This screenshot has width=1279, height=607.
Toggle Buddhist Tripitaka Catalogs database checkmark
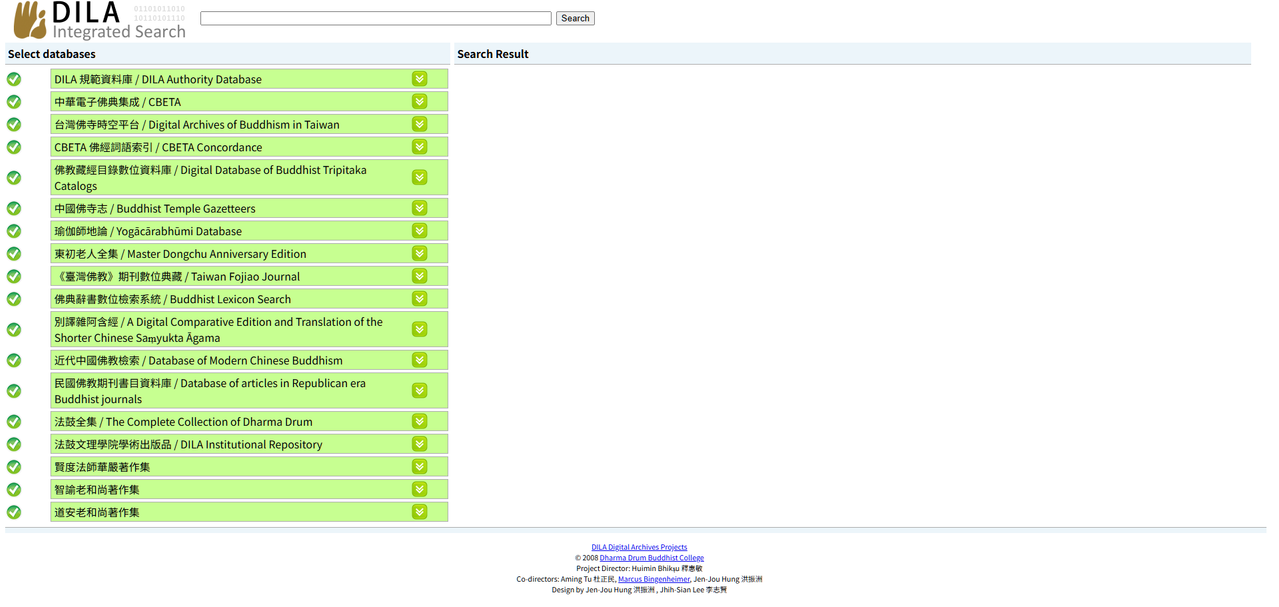click(14, 177)
